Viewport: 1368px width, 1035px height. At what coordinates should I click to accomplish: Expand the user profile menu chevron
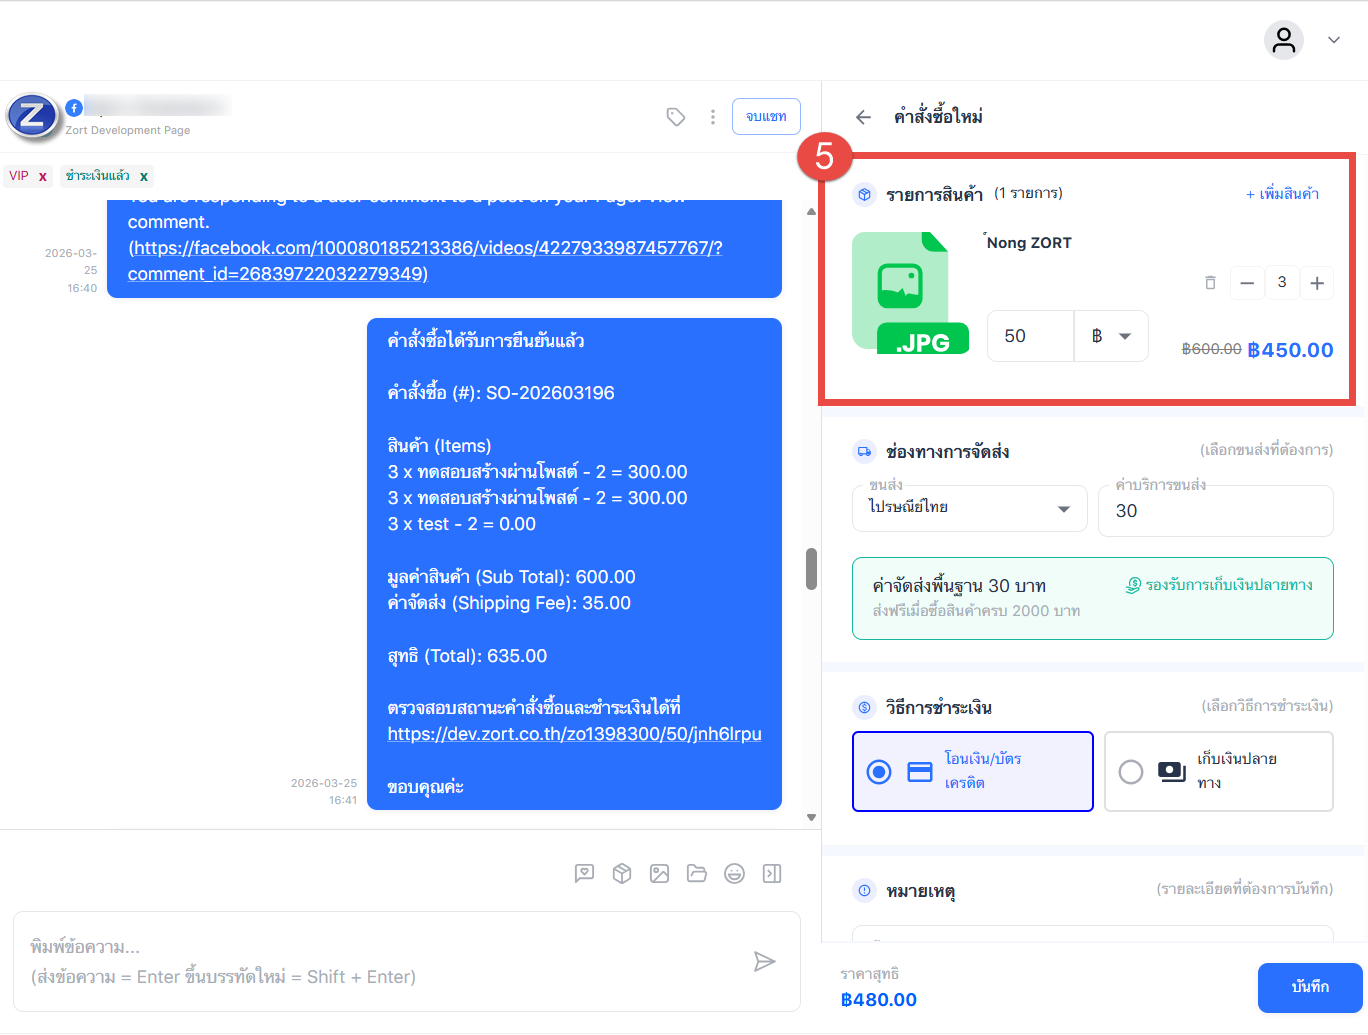pyautogui.click(x=1333, y=40)
